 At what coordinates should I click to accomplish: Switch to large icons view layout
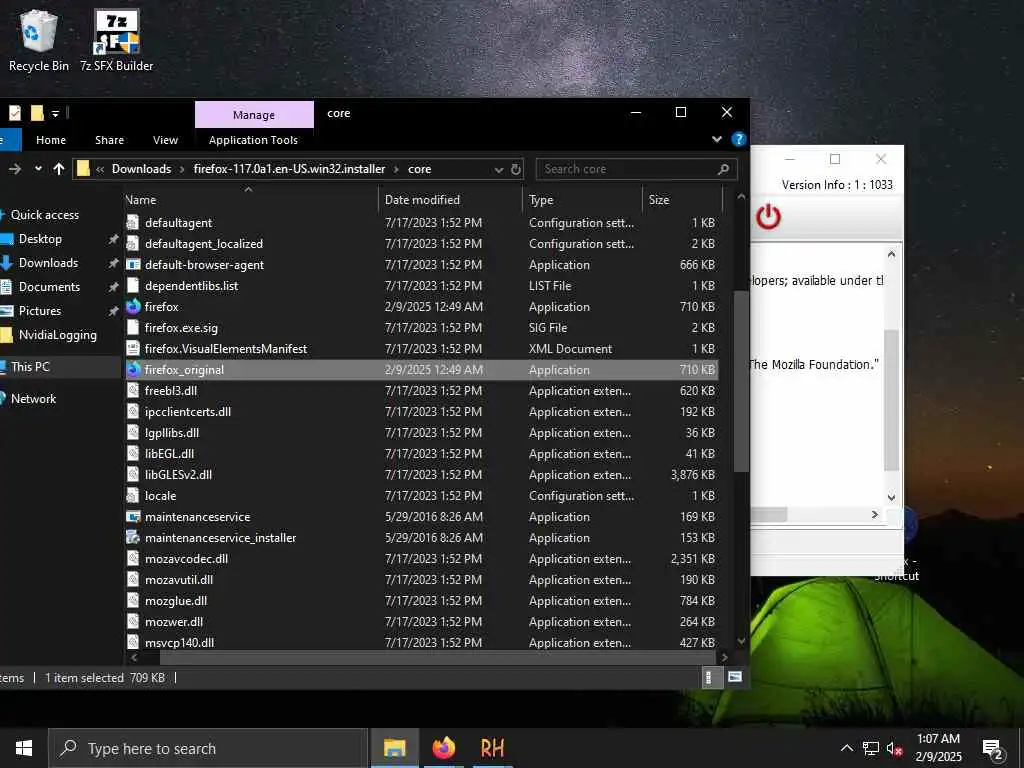(735, 677)
